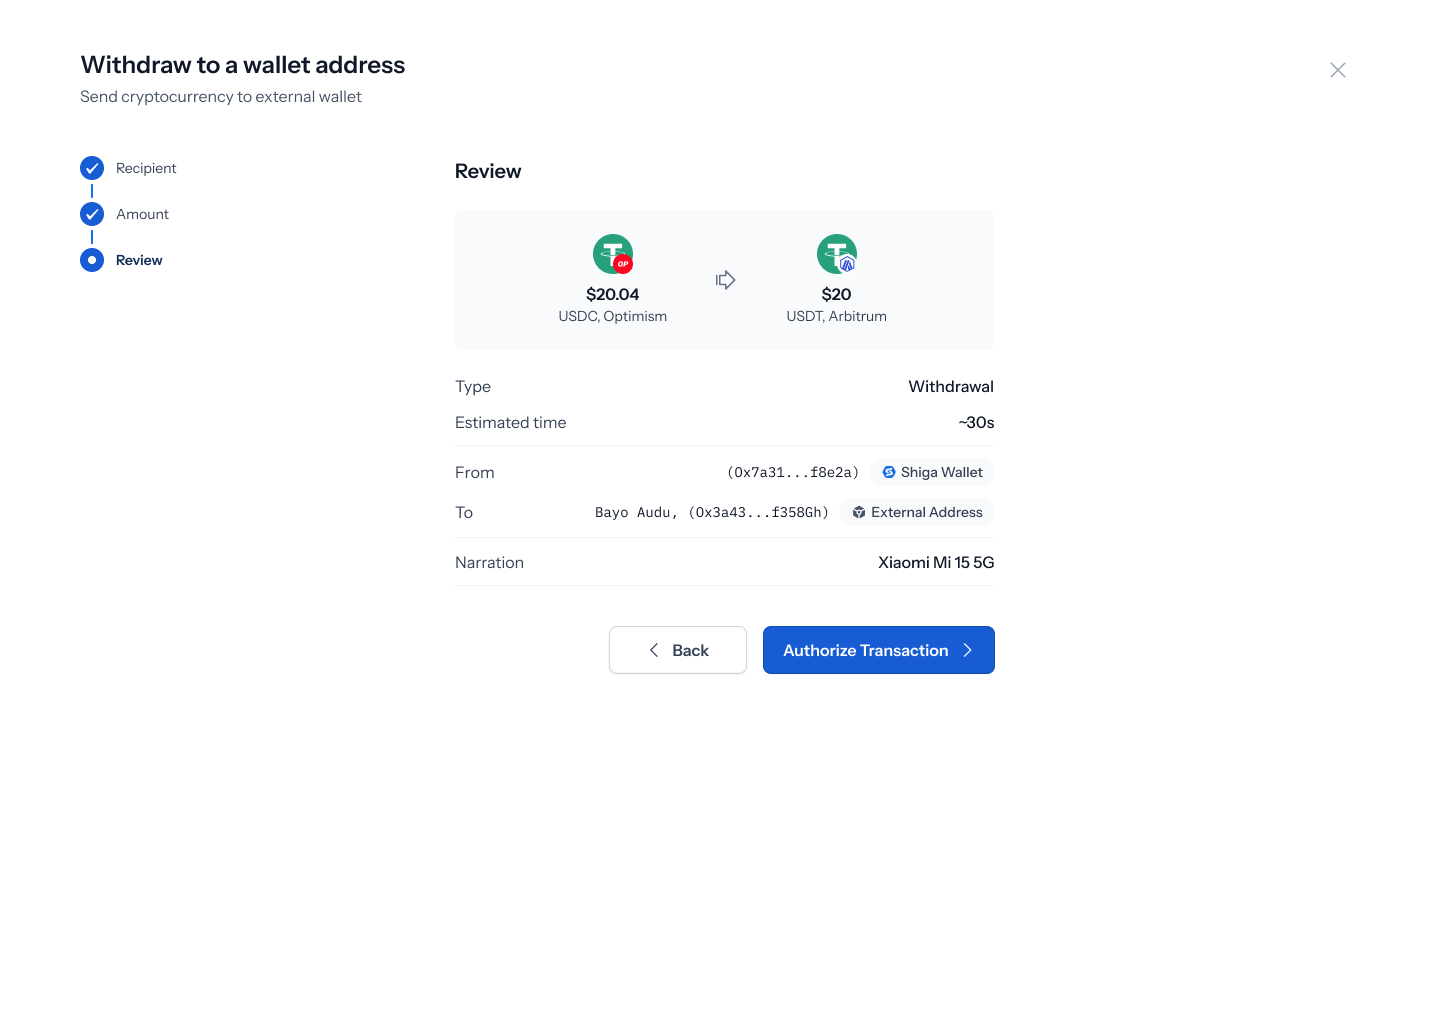Image resolution: width=1440 pixels, height=1024 pixels.
Task: Click the USDC Optimism token icon
Action: [x=613, y=254]
